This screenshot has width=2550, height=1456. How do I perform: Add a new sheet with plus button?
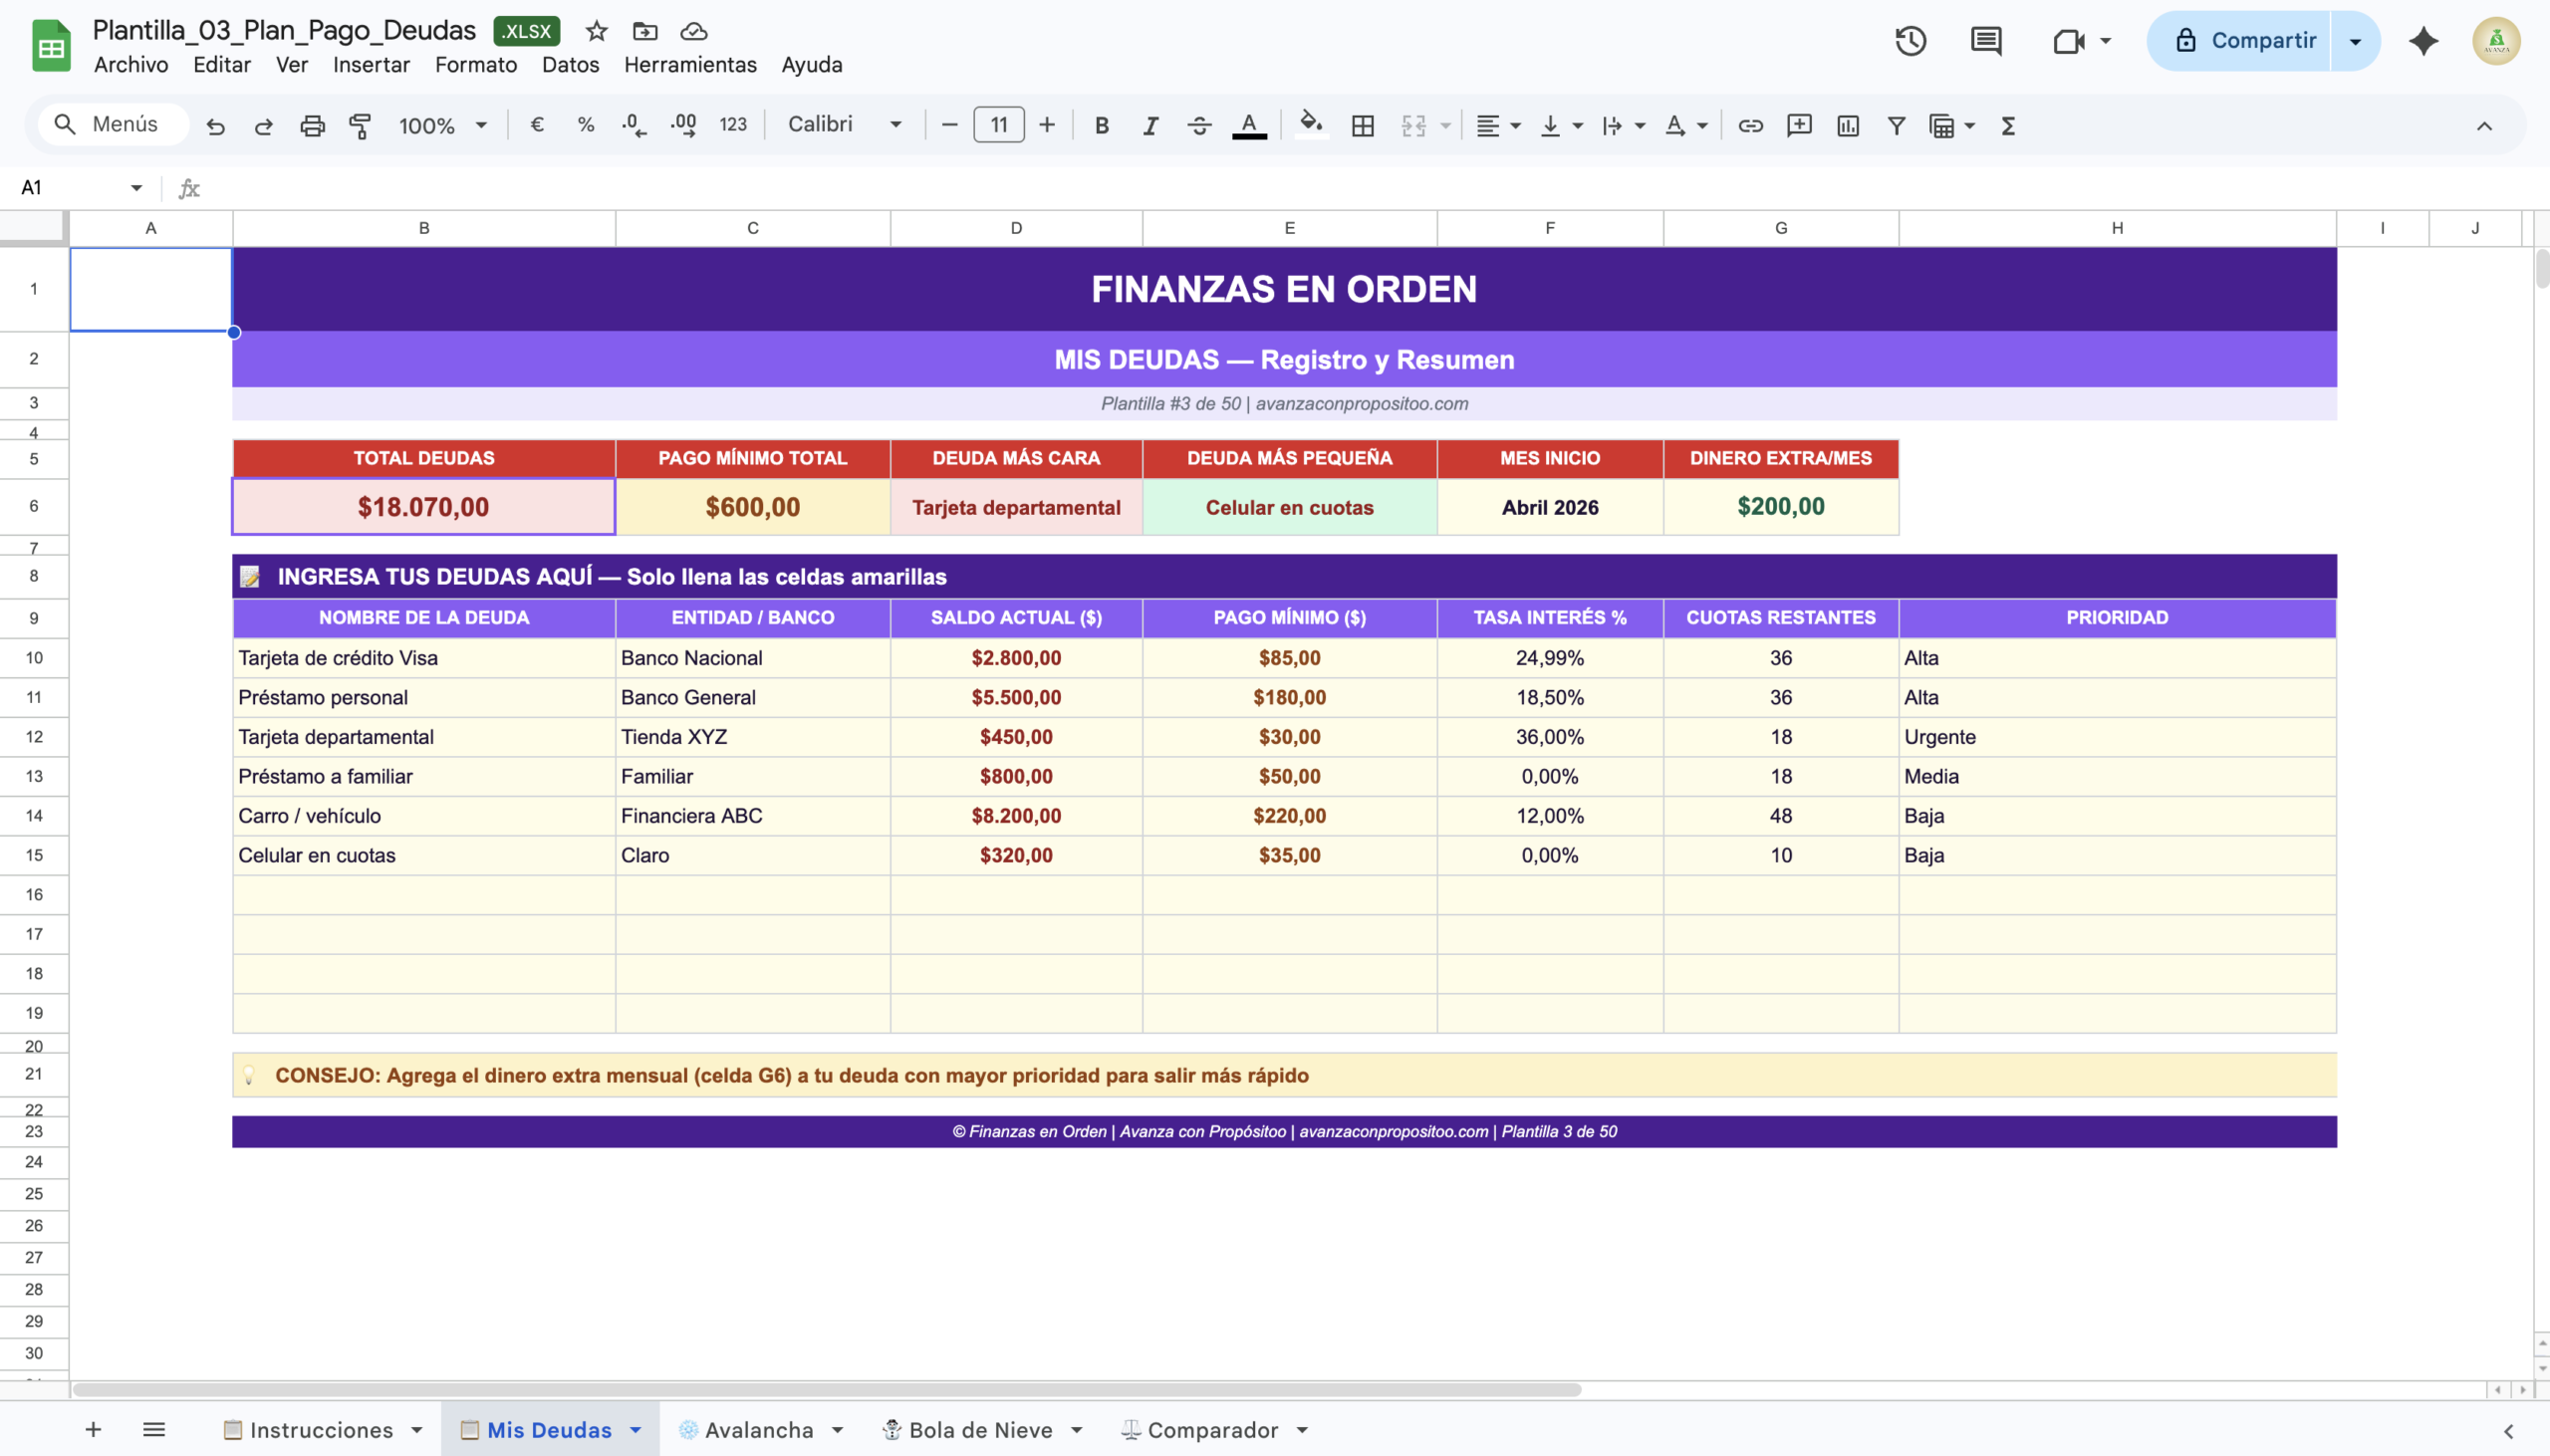pyautogui.click(x=93, y=1430)
